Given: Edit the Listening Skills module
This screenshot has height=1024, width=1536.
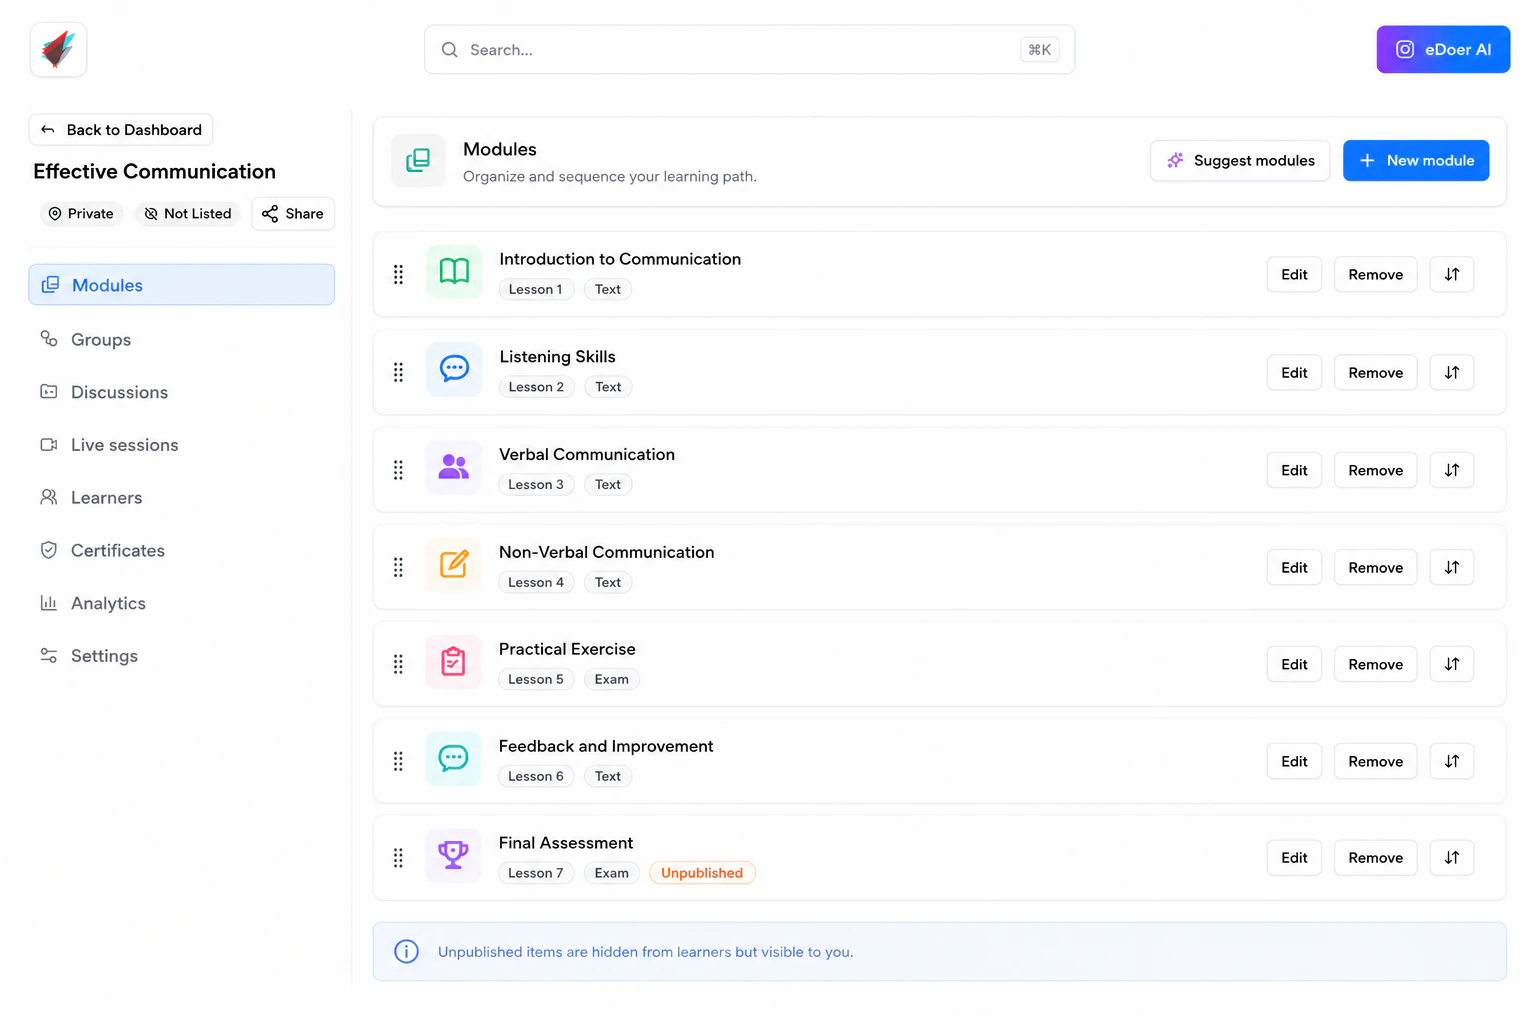Looking at the screenshot, I should (x=1294, y=372).
